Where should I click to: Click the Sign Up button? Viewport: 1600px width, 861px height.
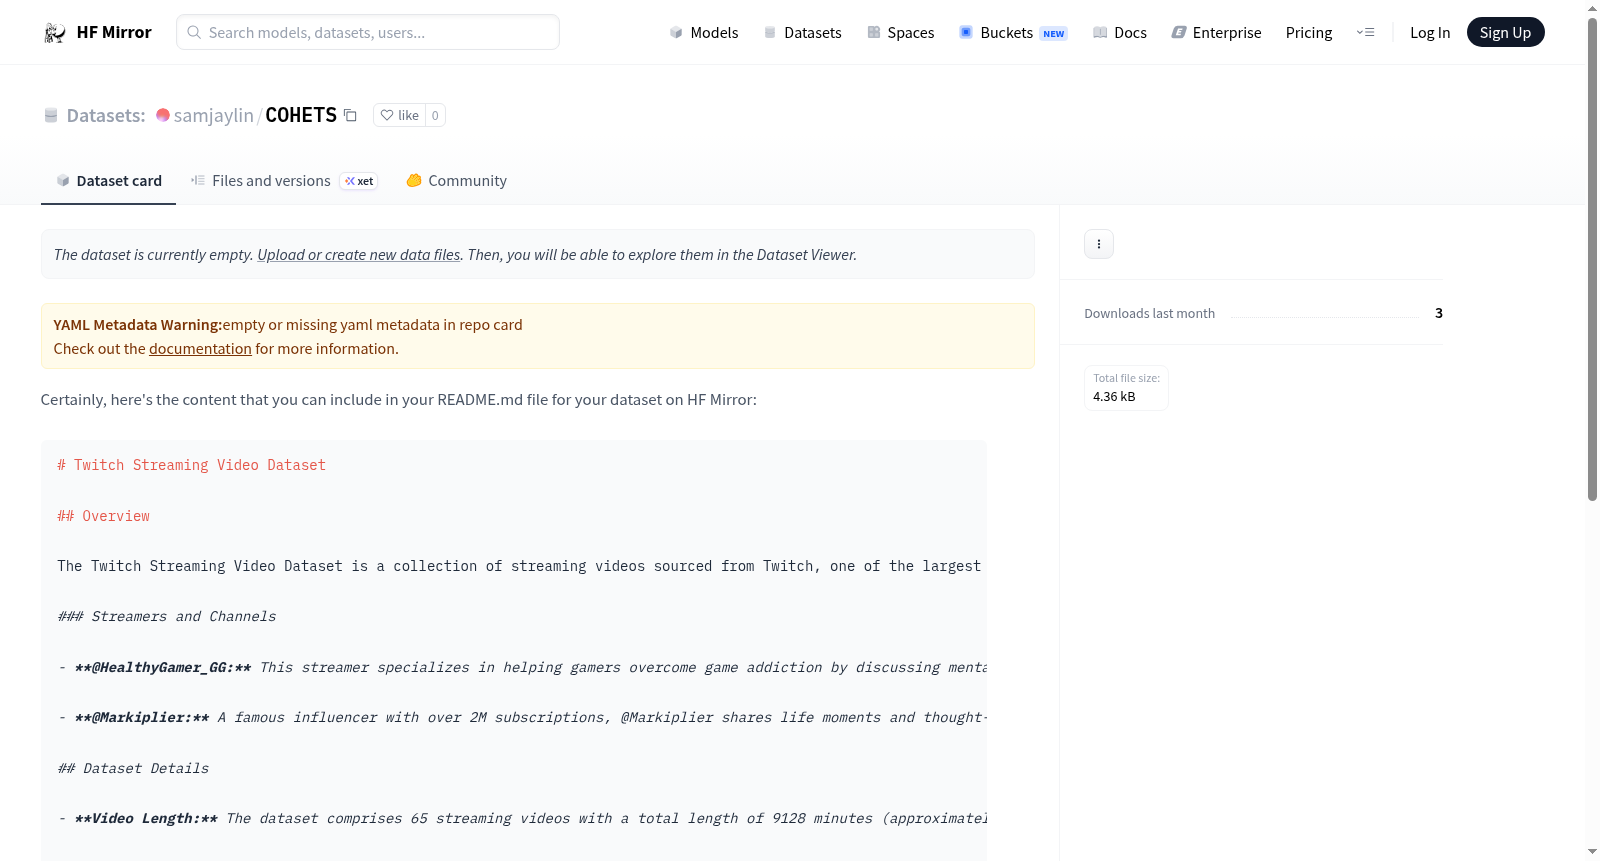click(1505, 33)
